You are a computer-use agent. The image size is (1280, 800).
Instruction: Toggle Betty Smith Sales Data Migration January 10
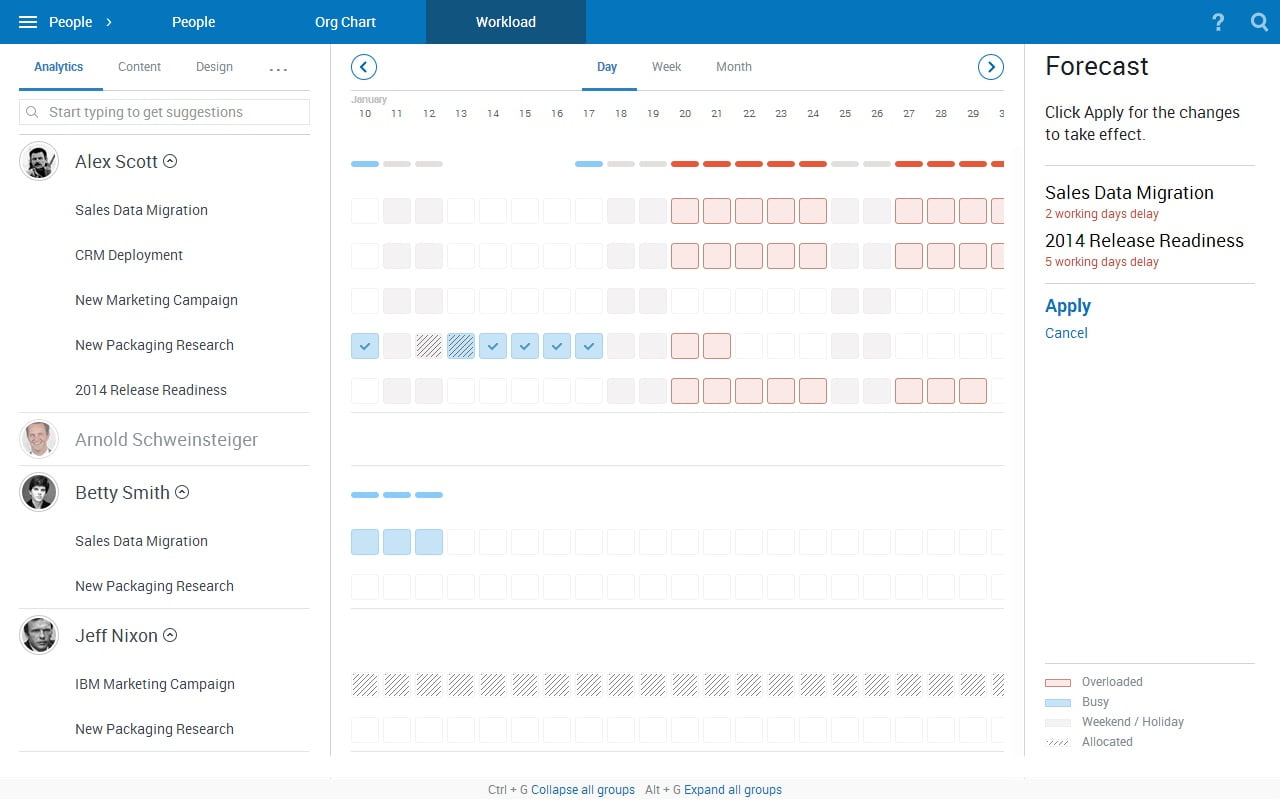pos(365,542)
